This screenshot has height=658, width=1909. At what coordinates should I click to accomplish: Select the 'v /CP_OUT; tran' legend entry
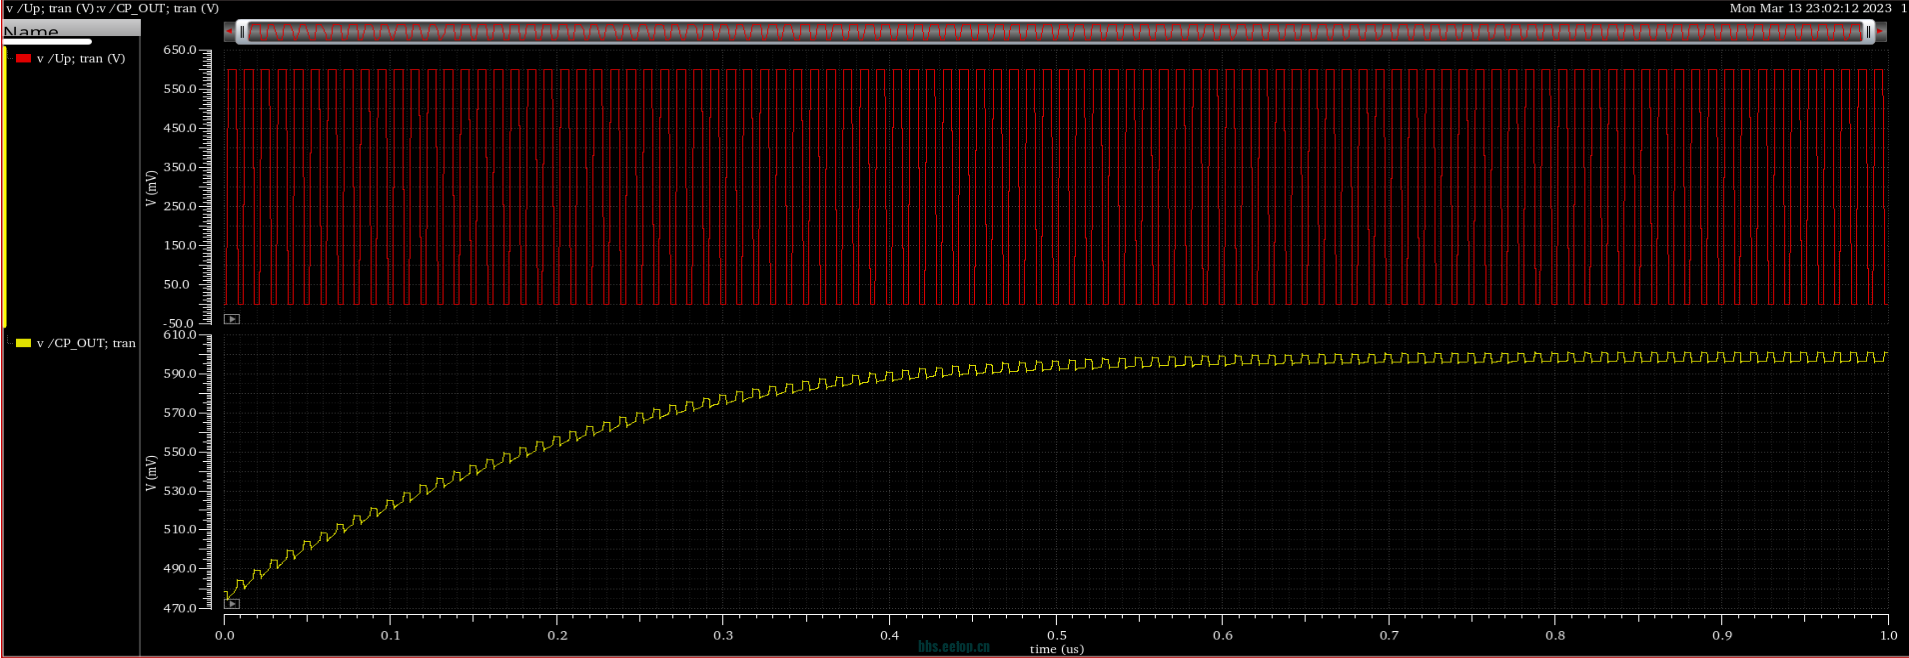(x=86, y=343)
